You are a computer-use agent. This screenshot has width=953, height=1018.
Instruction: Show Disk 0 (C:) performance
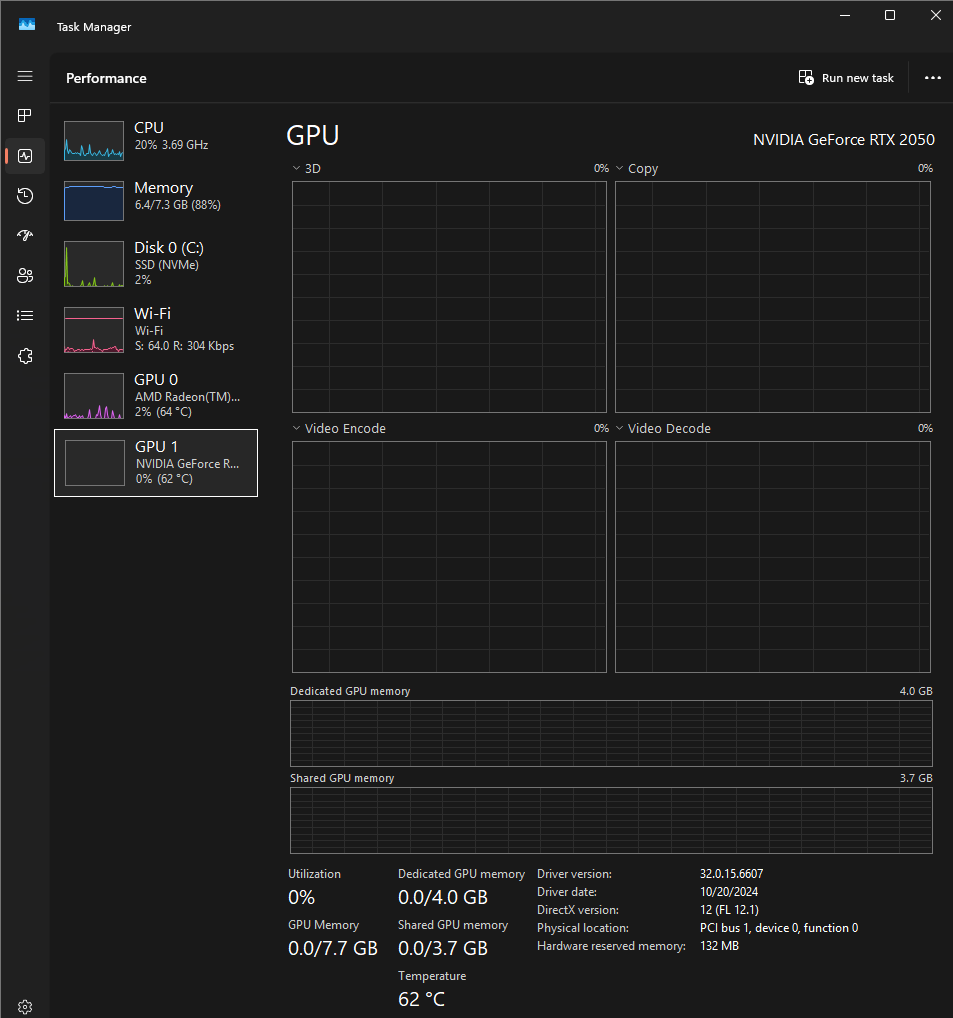[155, 263]
